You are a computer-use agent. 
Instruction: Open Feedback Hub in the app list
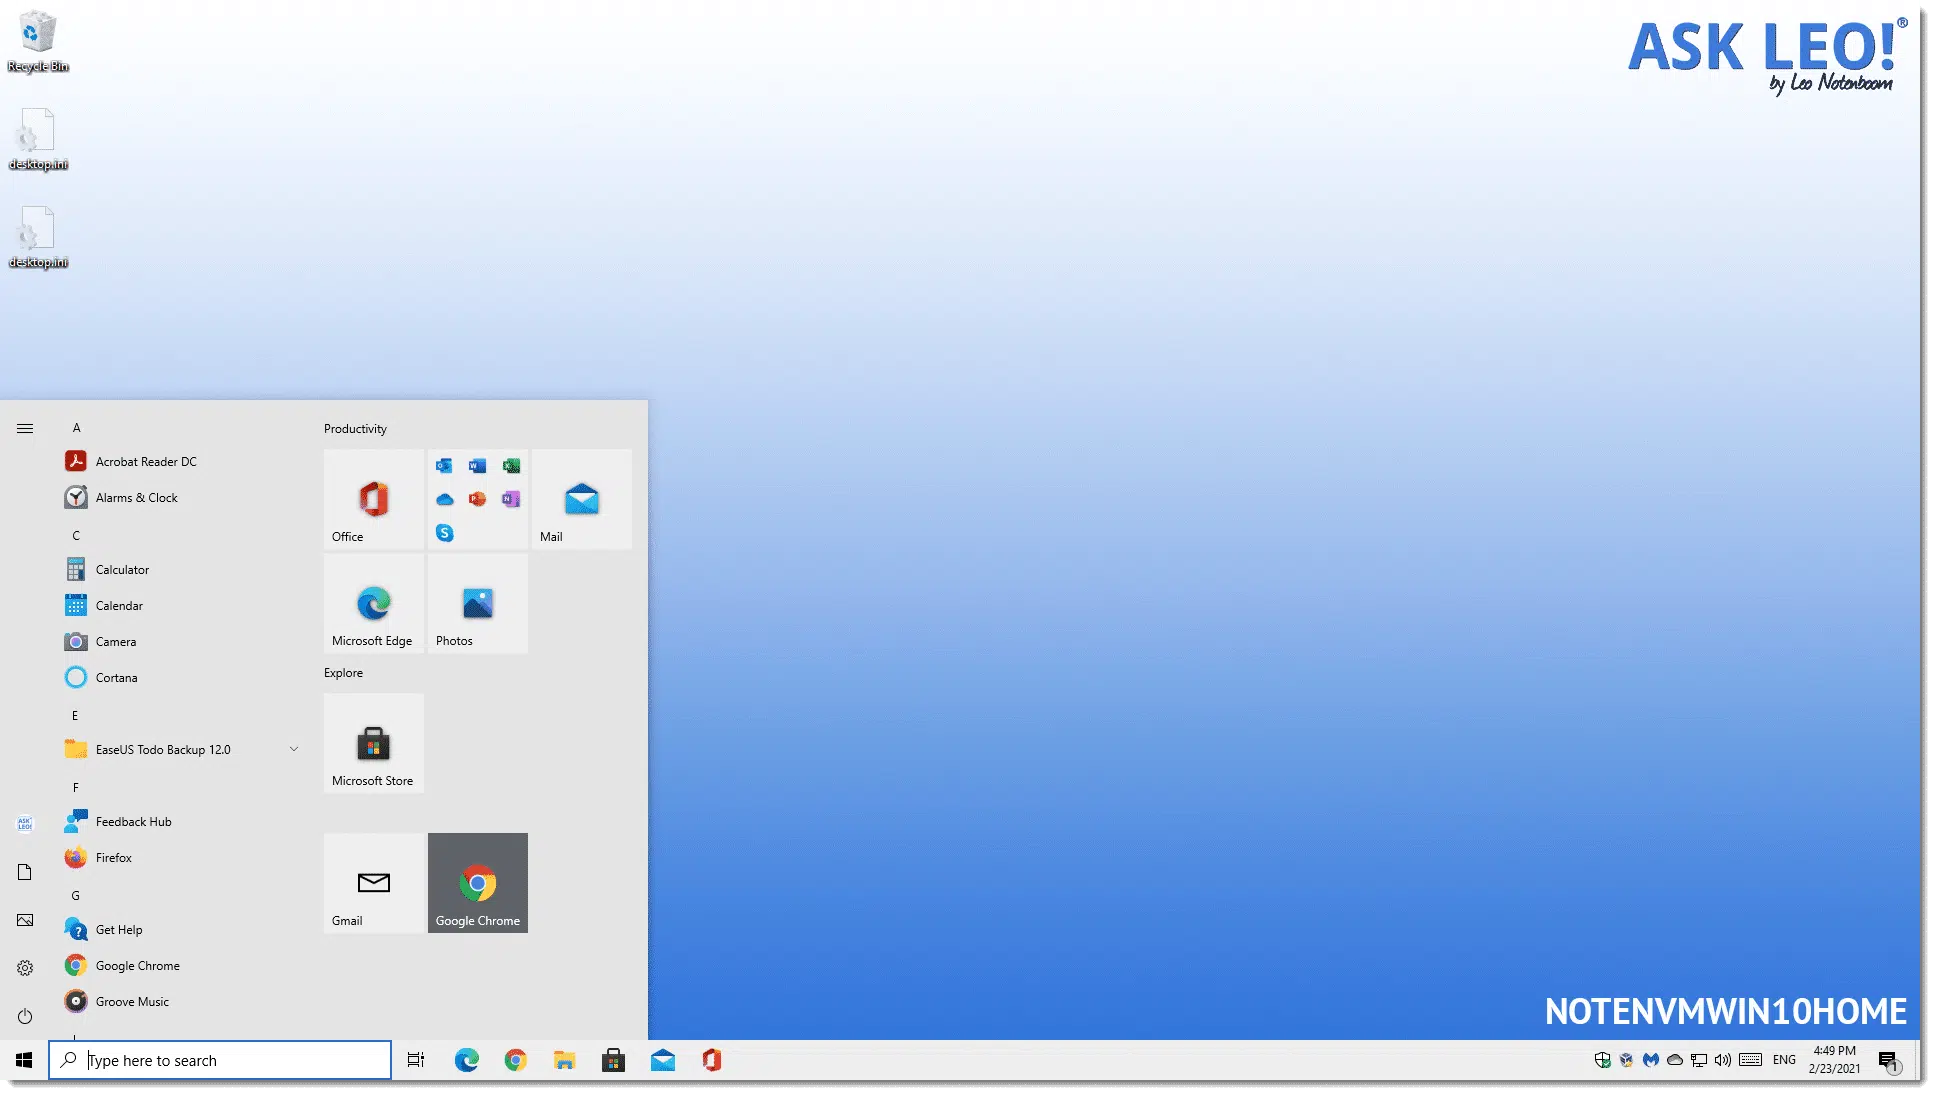click(180, 821)
